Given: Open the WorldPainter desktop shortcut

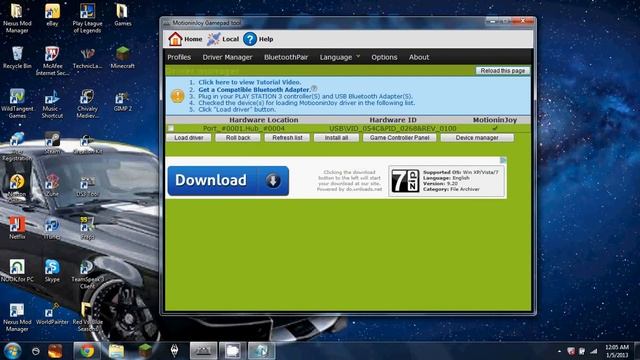Looking at the screenshot, I should point(52,313).
